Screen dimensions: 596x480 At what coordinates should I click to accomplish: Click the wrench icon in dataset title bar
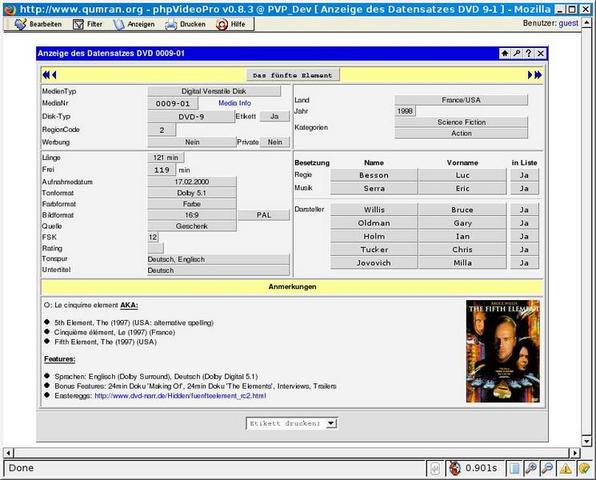tap(517, 53)
